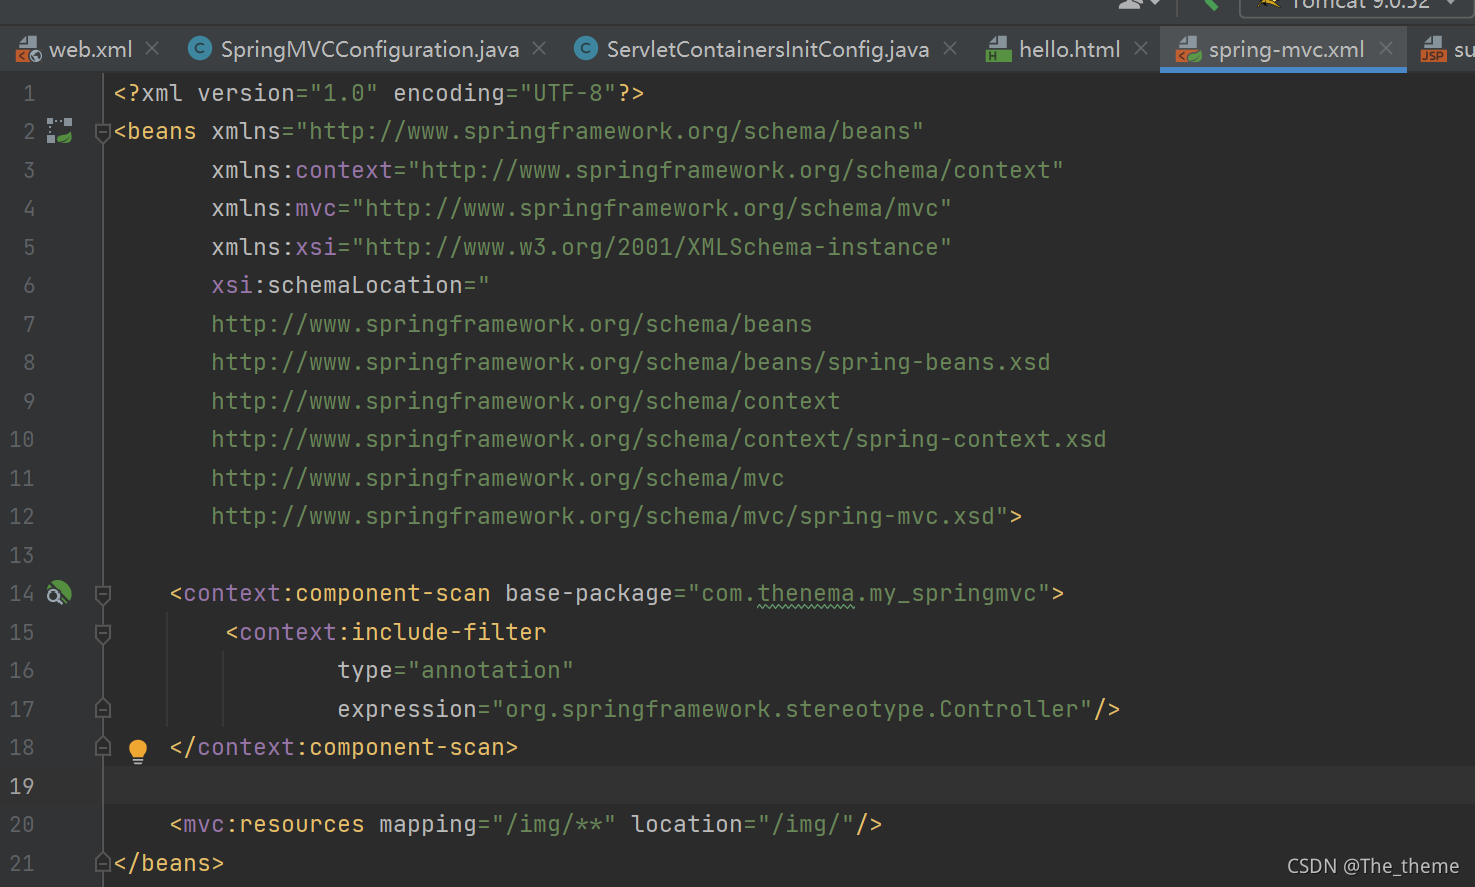Click the web.xml file type icon
The width and height of the screenshot is (1475, 887).
[x=28, y=49]
